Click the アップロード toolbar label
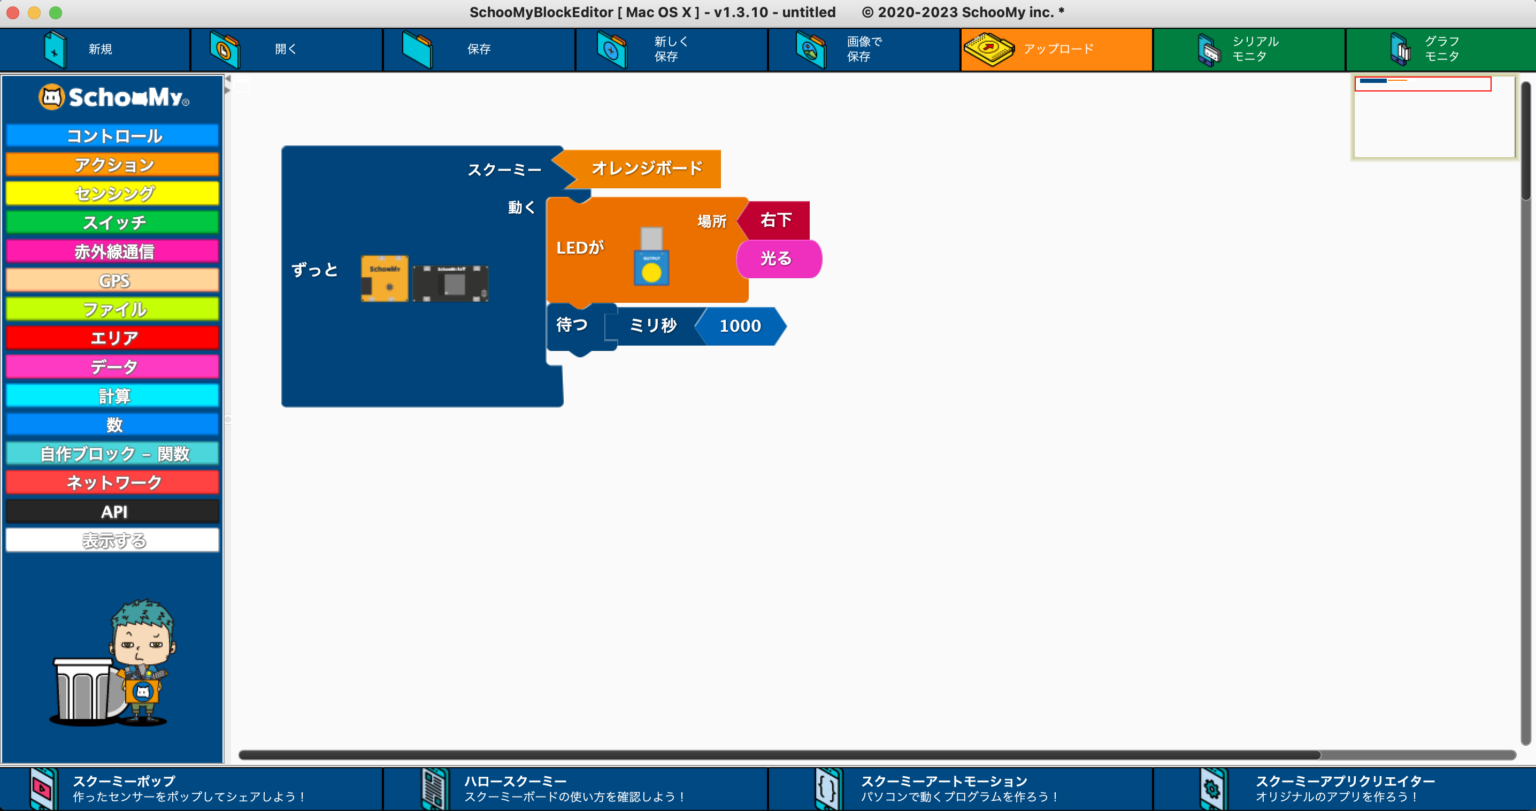The width and height of the screenshot is (1536, 811). click(x=1058, y=49)
